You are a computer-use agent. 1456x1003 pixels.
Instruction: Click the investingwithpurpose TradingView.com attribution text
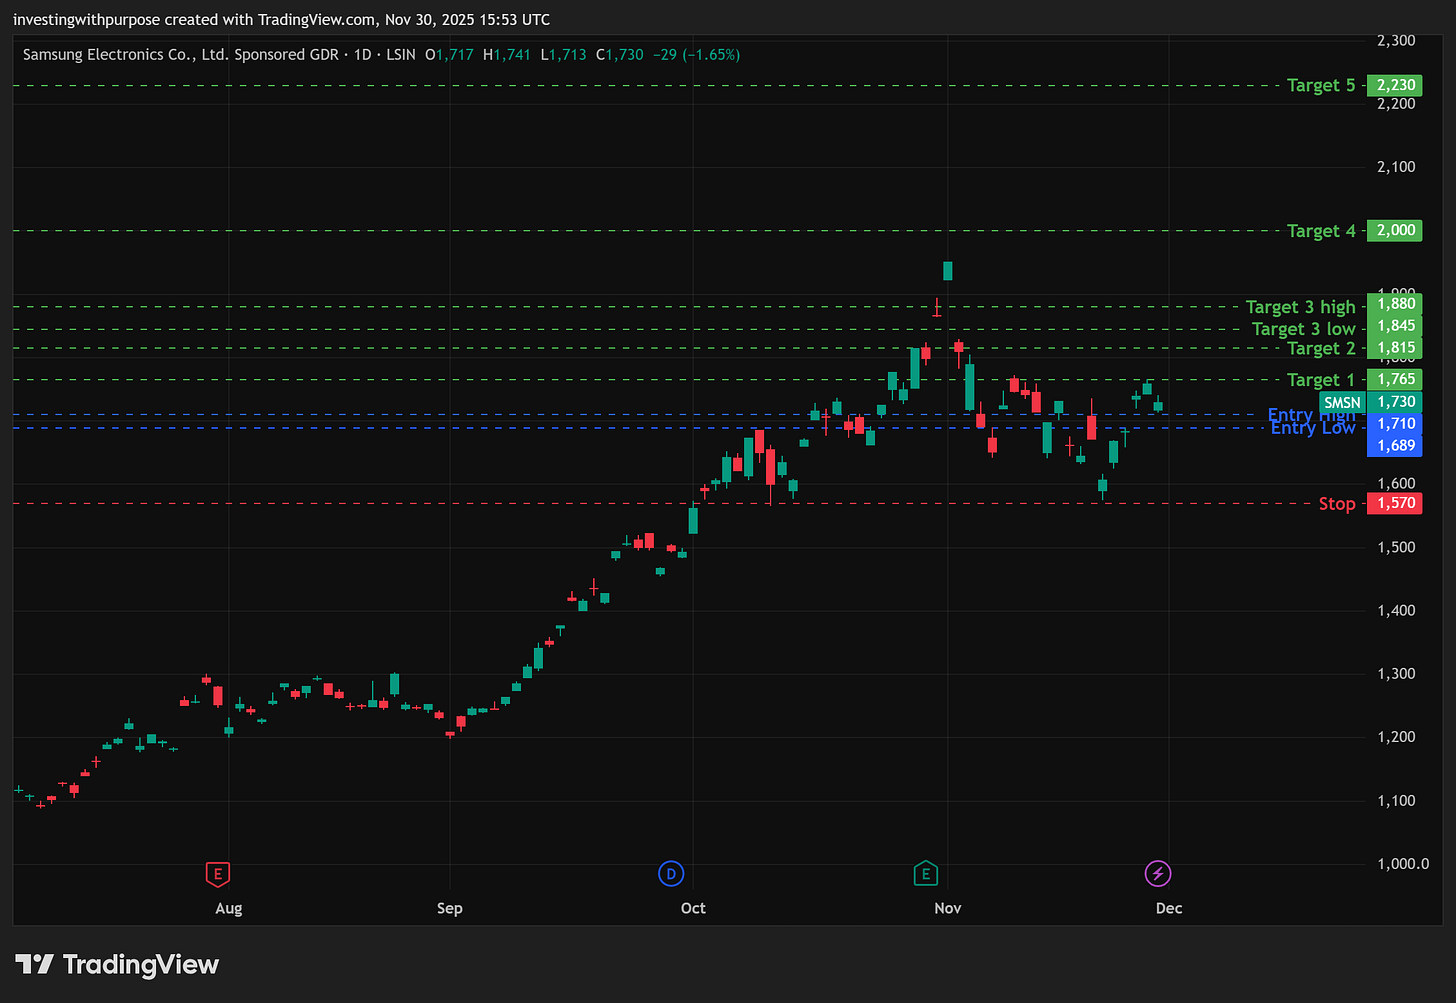(x=281, y=20)
